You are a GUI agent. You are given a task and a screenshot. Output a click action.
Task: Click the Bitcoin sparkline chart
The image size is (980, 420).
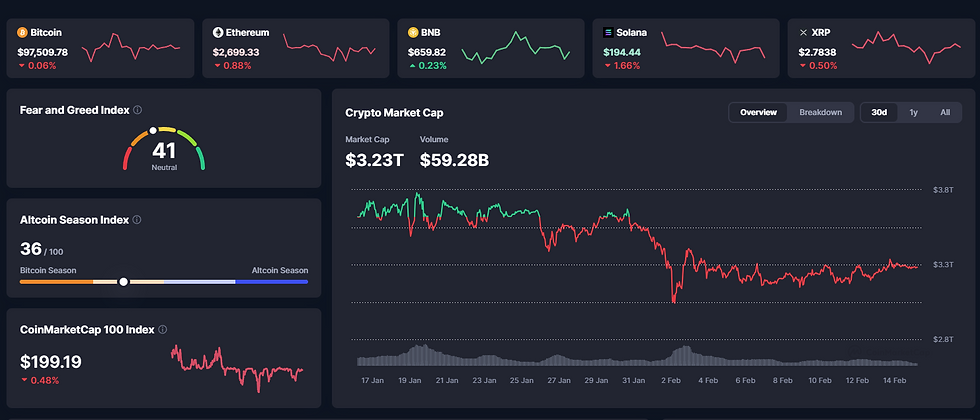tap(131, 48)
